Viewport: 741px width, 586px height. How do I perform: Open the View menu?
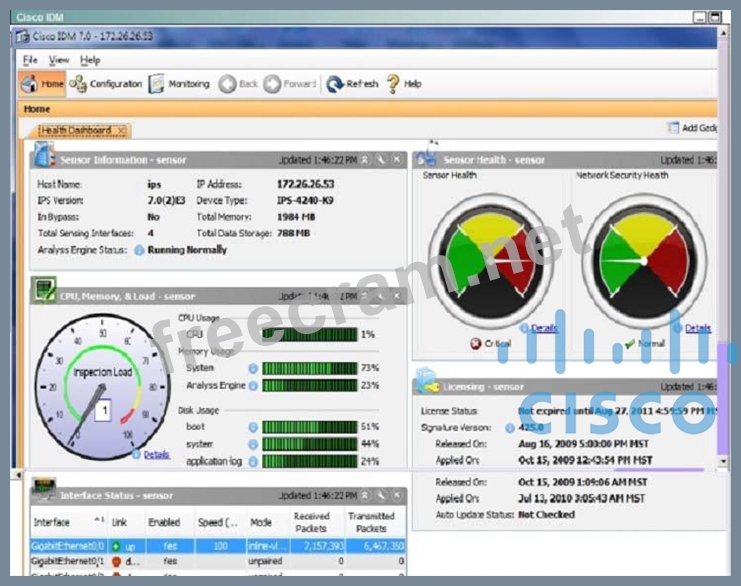coord(59,60)
